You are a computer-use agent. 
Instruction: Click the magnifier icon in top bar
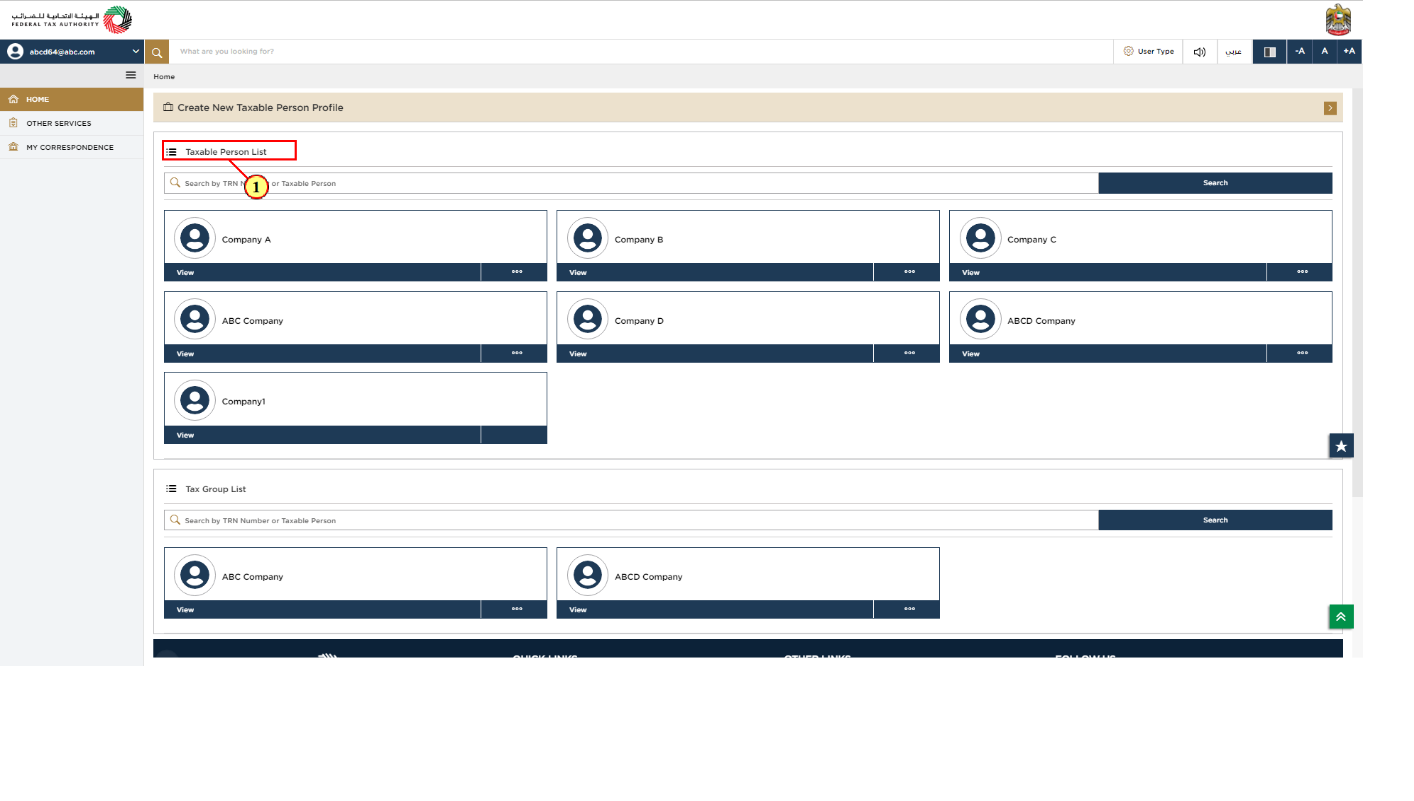pos(157,52)
